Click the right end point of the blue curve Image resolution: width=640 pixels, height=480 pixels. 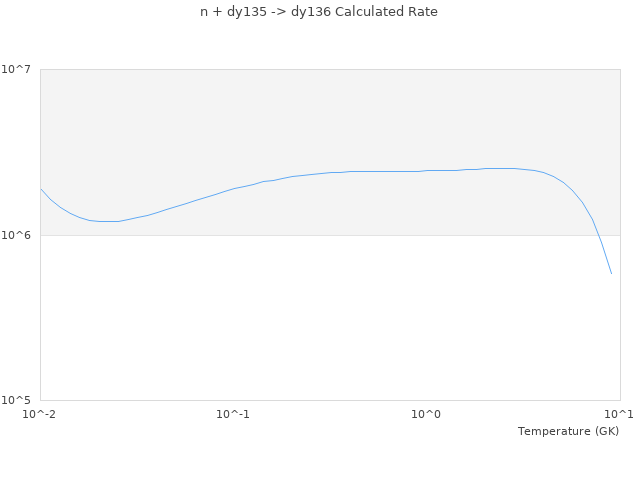tap(611, 273)
